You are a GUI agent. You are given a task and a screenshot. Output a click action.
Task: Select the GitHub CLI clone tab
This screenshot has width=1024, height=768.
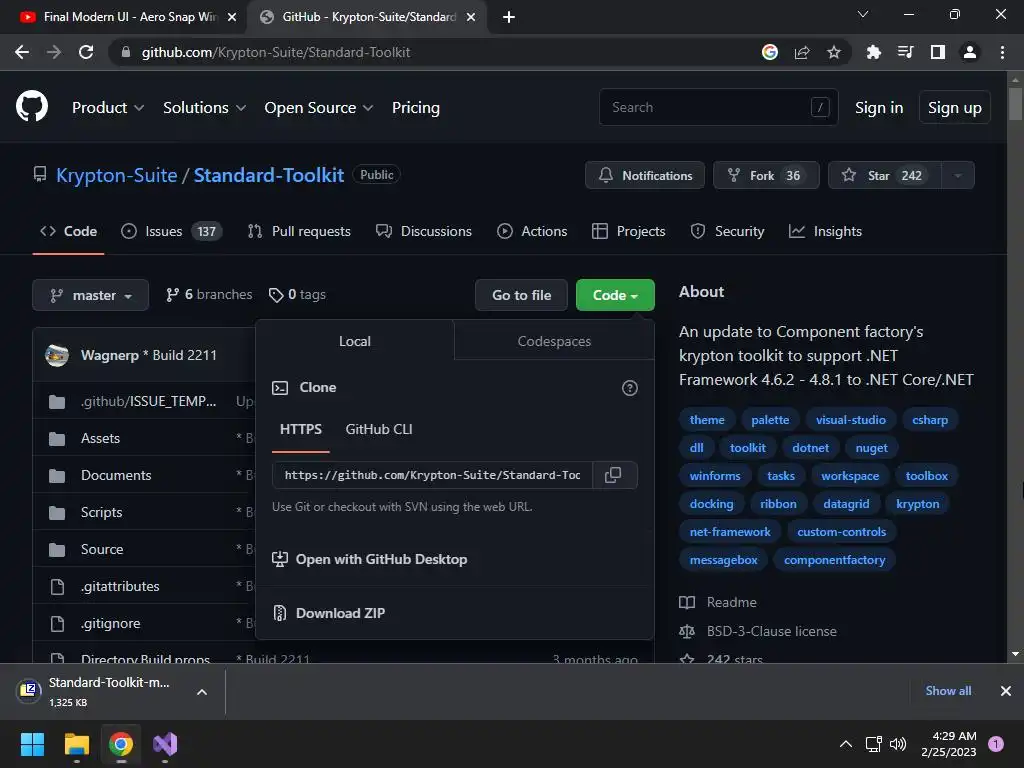click(379, 429)
